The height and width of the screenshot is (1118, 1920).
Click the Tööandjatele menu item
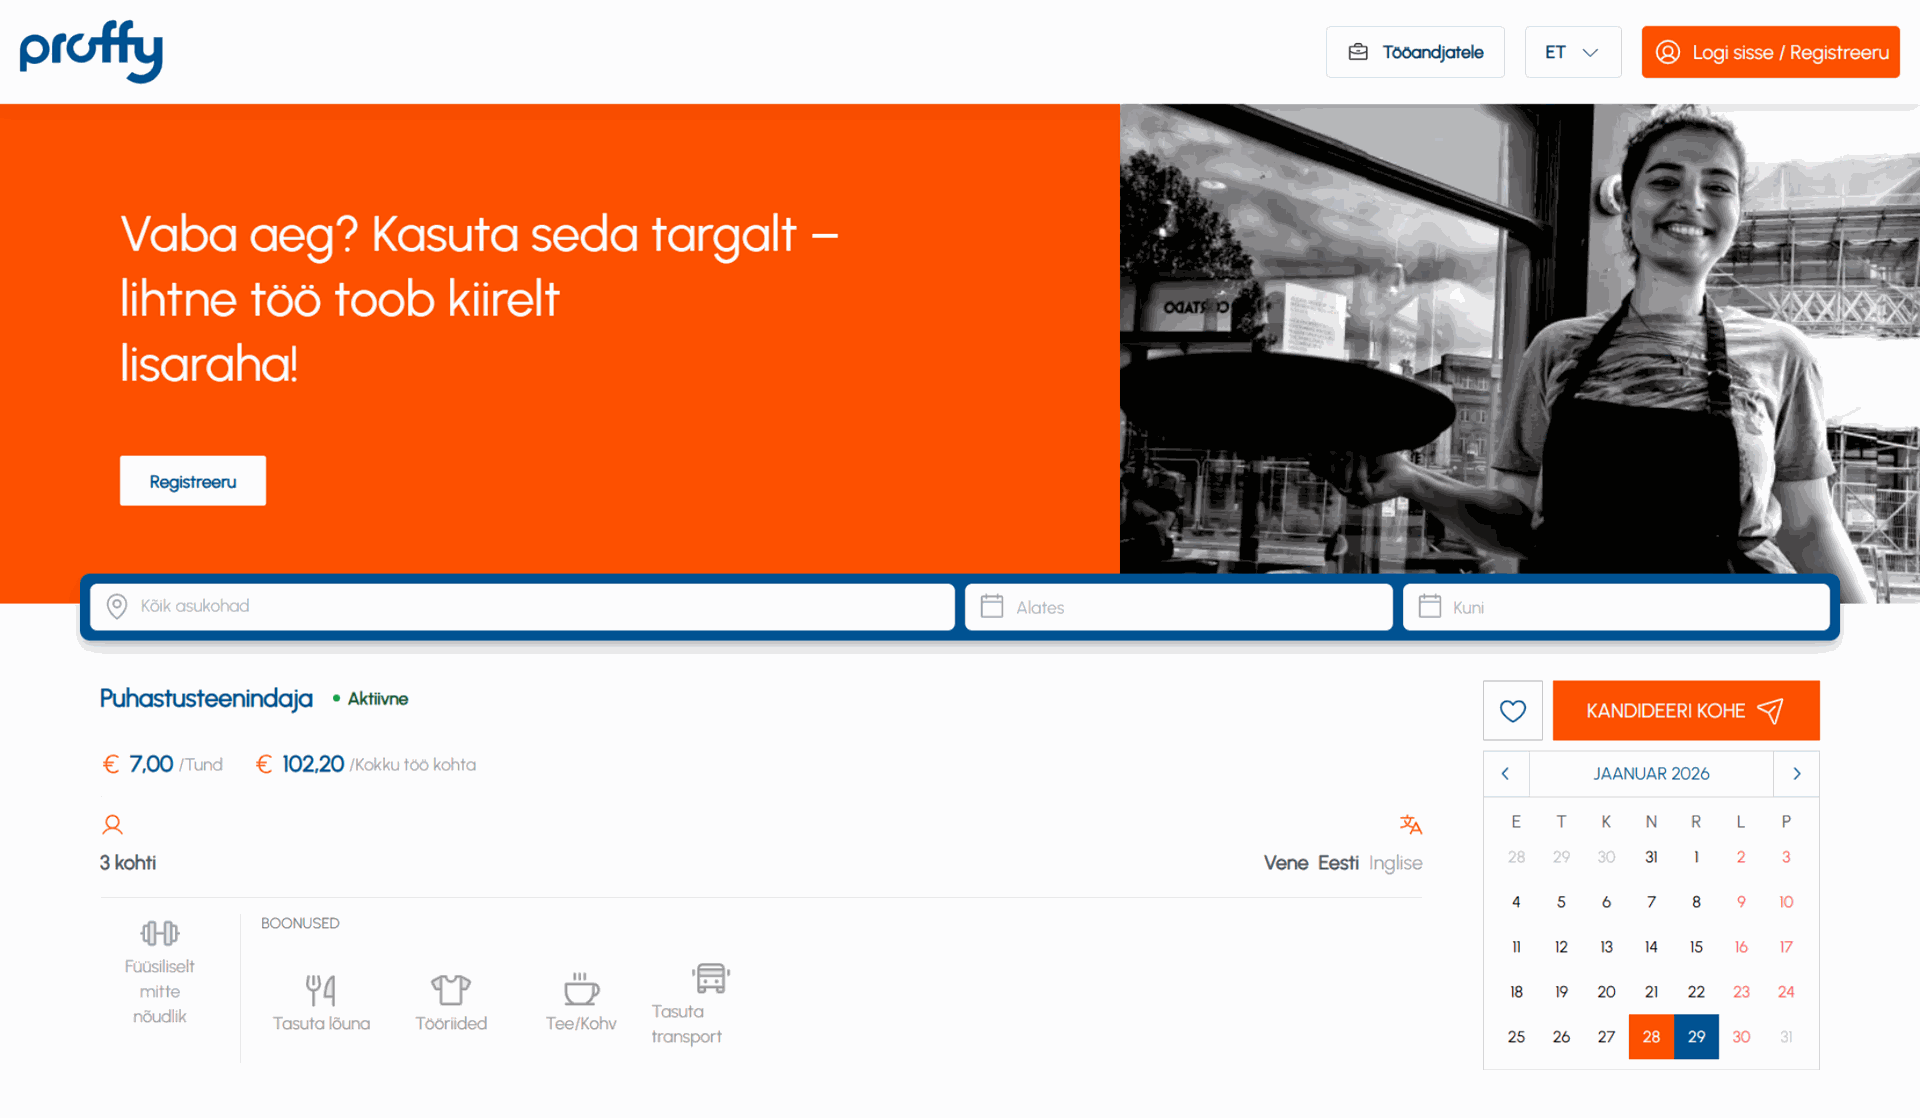pyautogui.click(x=1415, y=52)
